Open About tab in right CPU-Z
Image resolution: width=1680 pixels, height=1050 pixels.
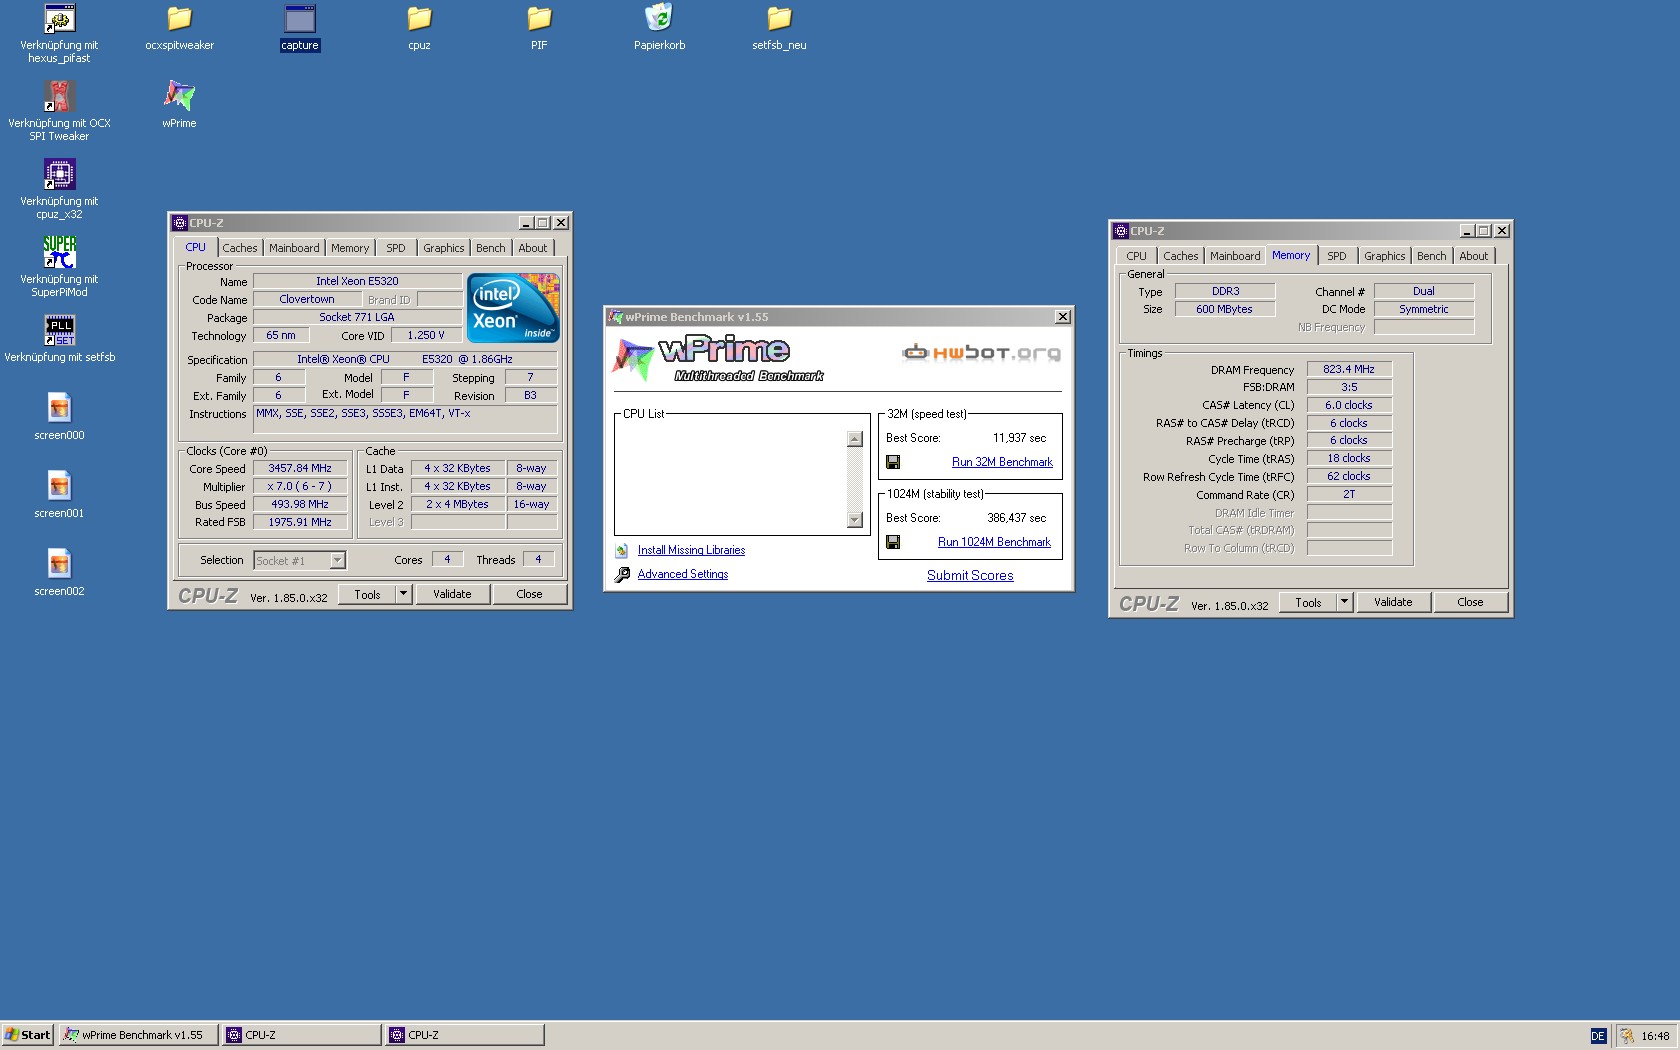coord(1474,256)
